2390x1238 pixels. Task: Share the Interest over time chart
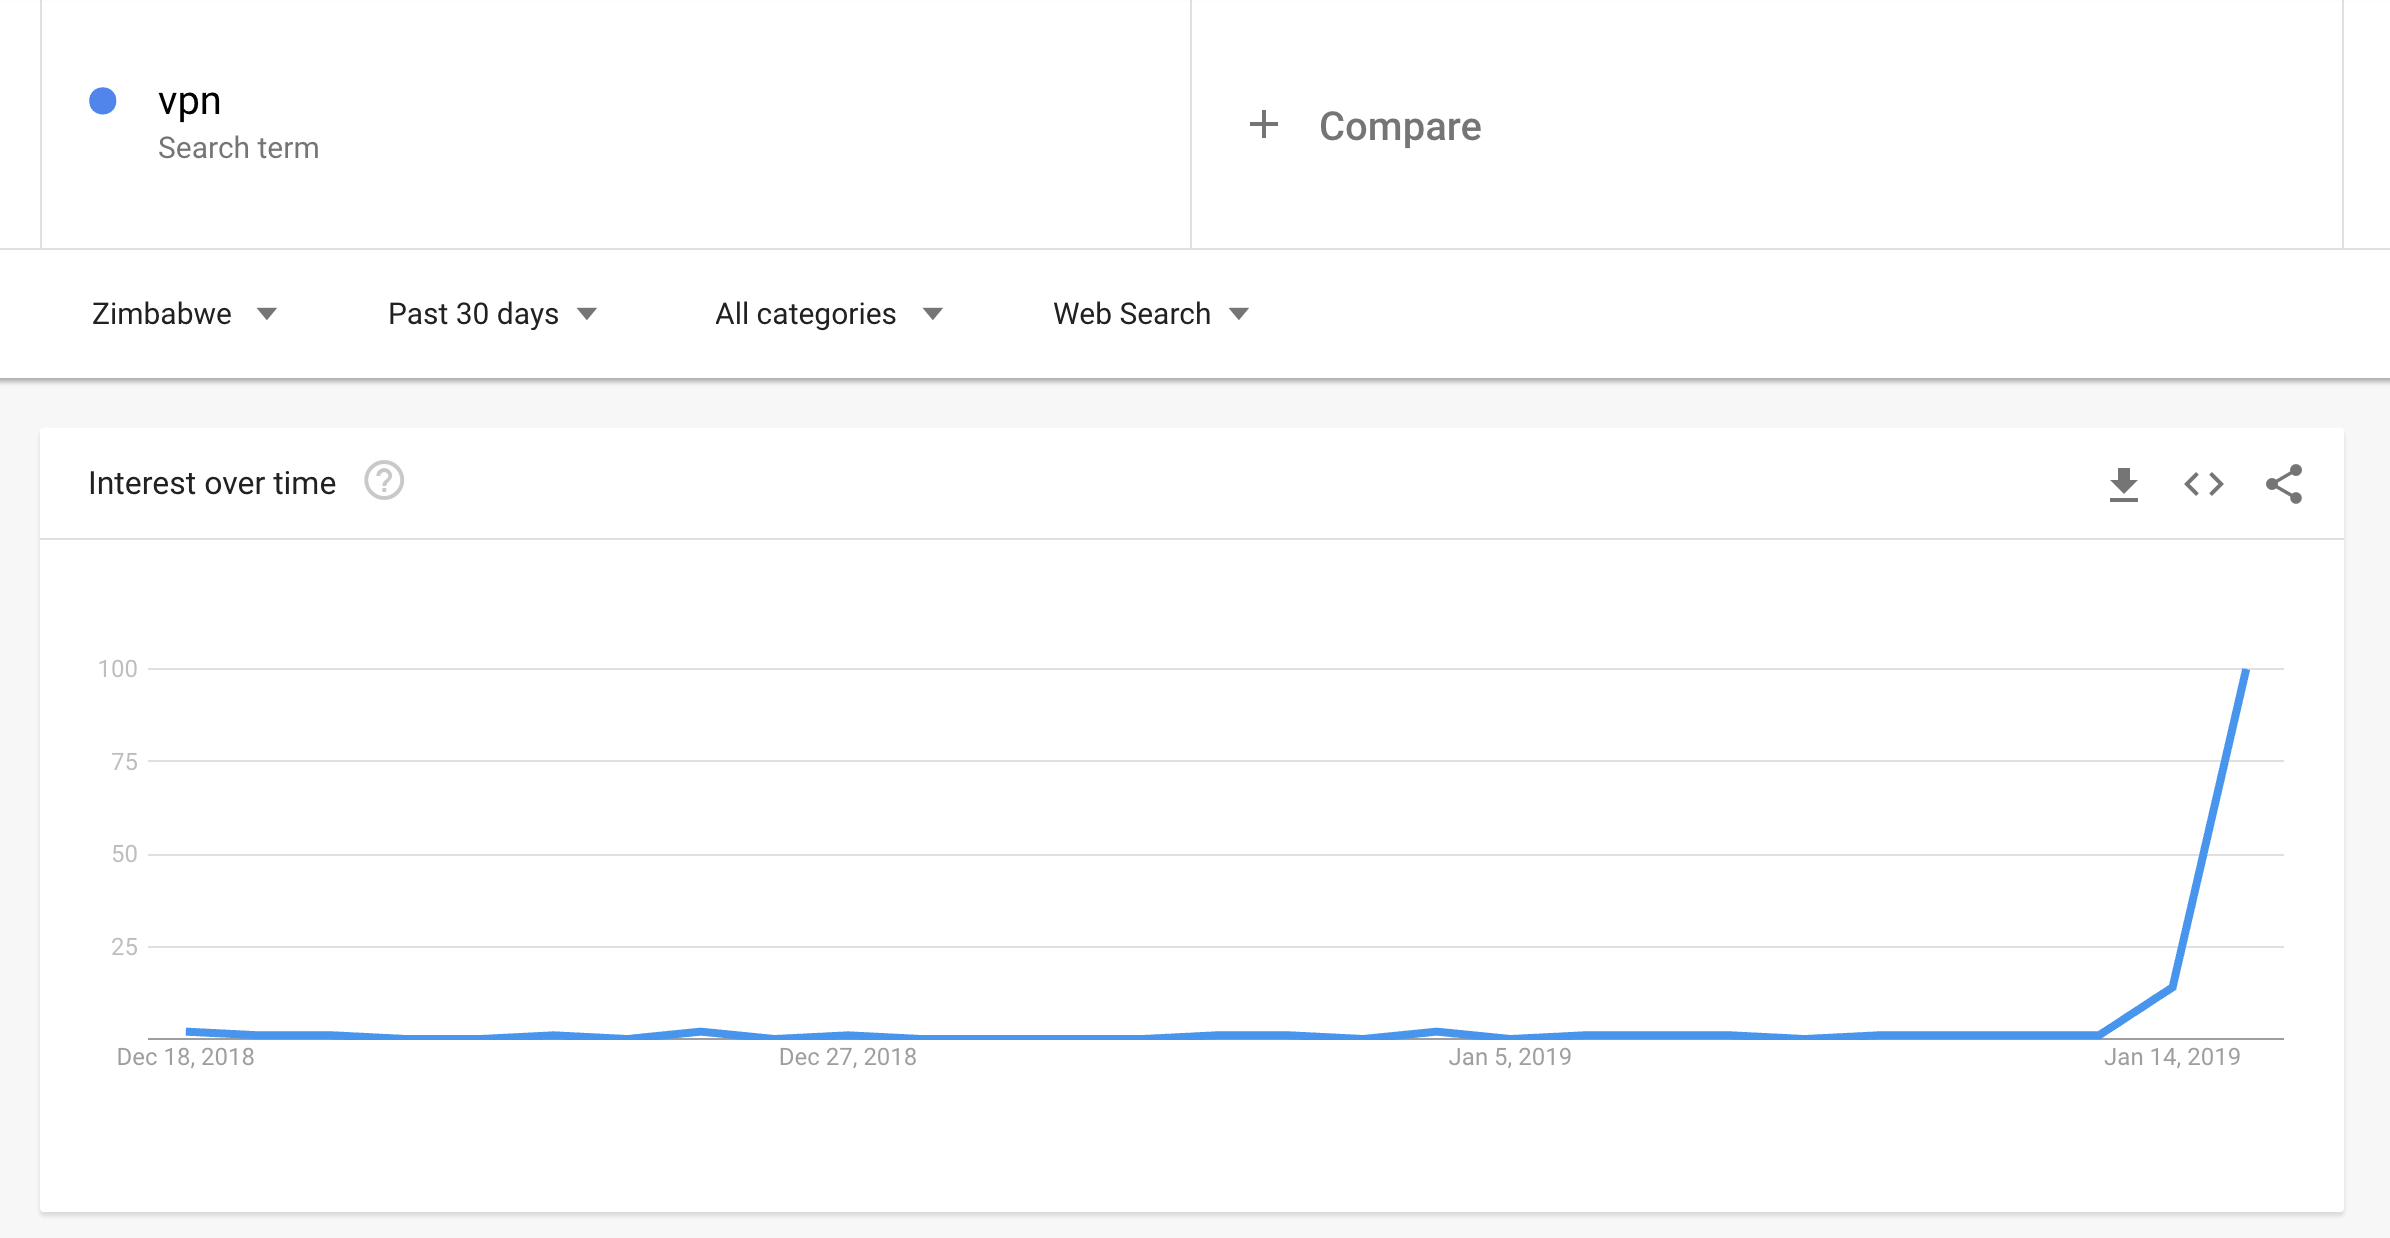(2284, 484)
